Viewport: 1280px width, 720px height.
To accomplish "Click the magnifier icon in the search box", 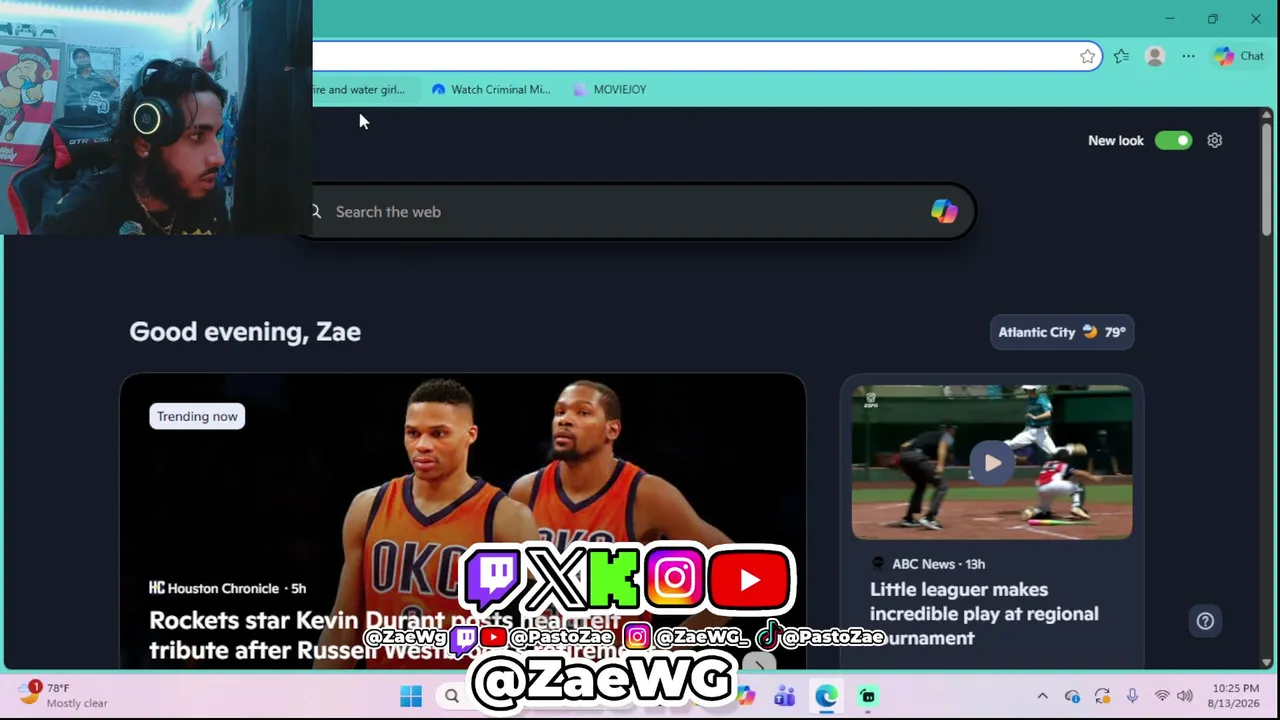I will (316, 212).
